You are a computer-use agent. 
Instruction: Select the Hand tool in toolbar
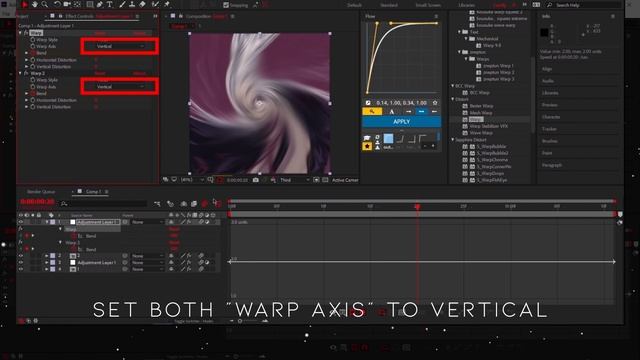click(x=35, y=4)
